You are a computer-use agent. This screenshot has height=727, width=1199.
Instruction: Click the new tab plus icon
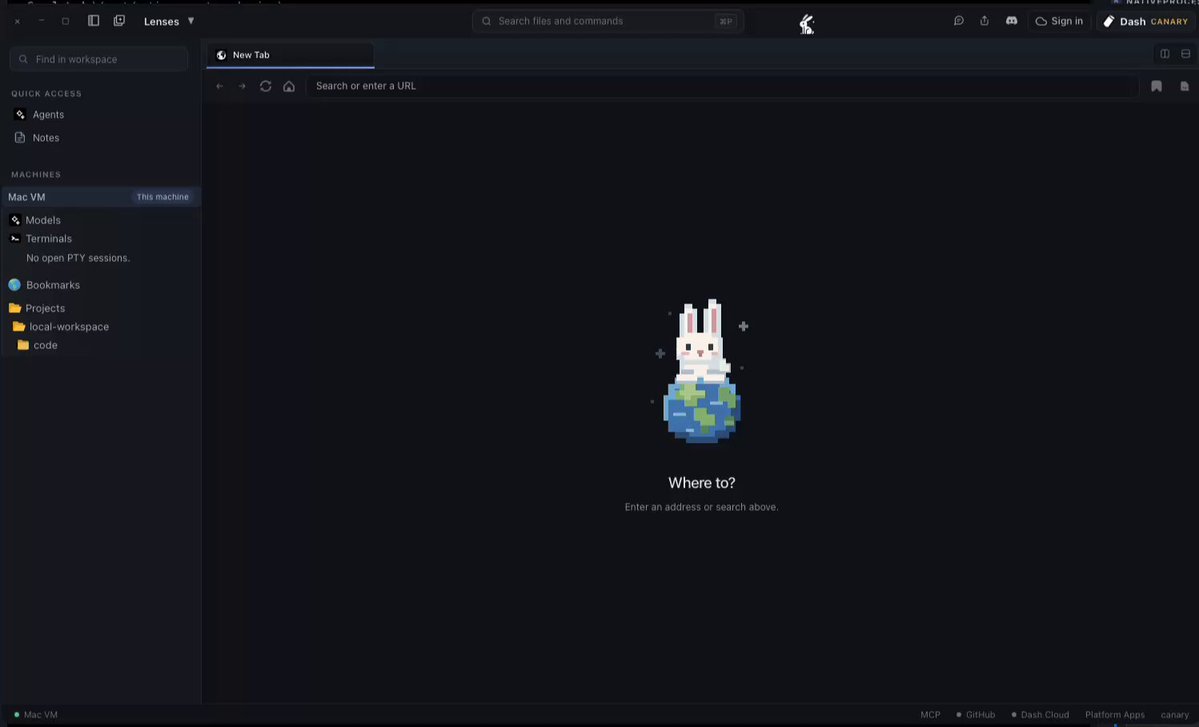[119, 21]
